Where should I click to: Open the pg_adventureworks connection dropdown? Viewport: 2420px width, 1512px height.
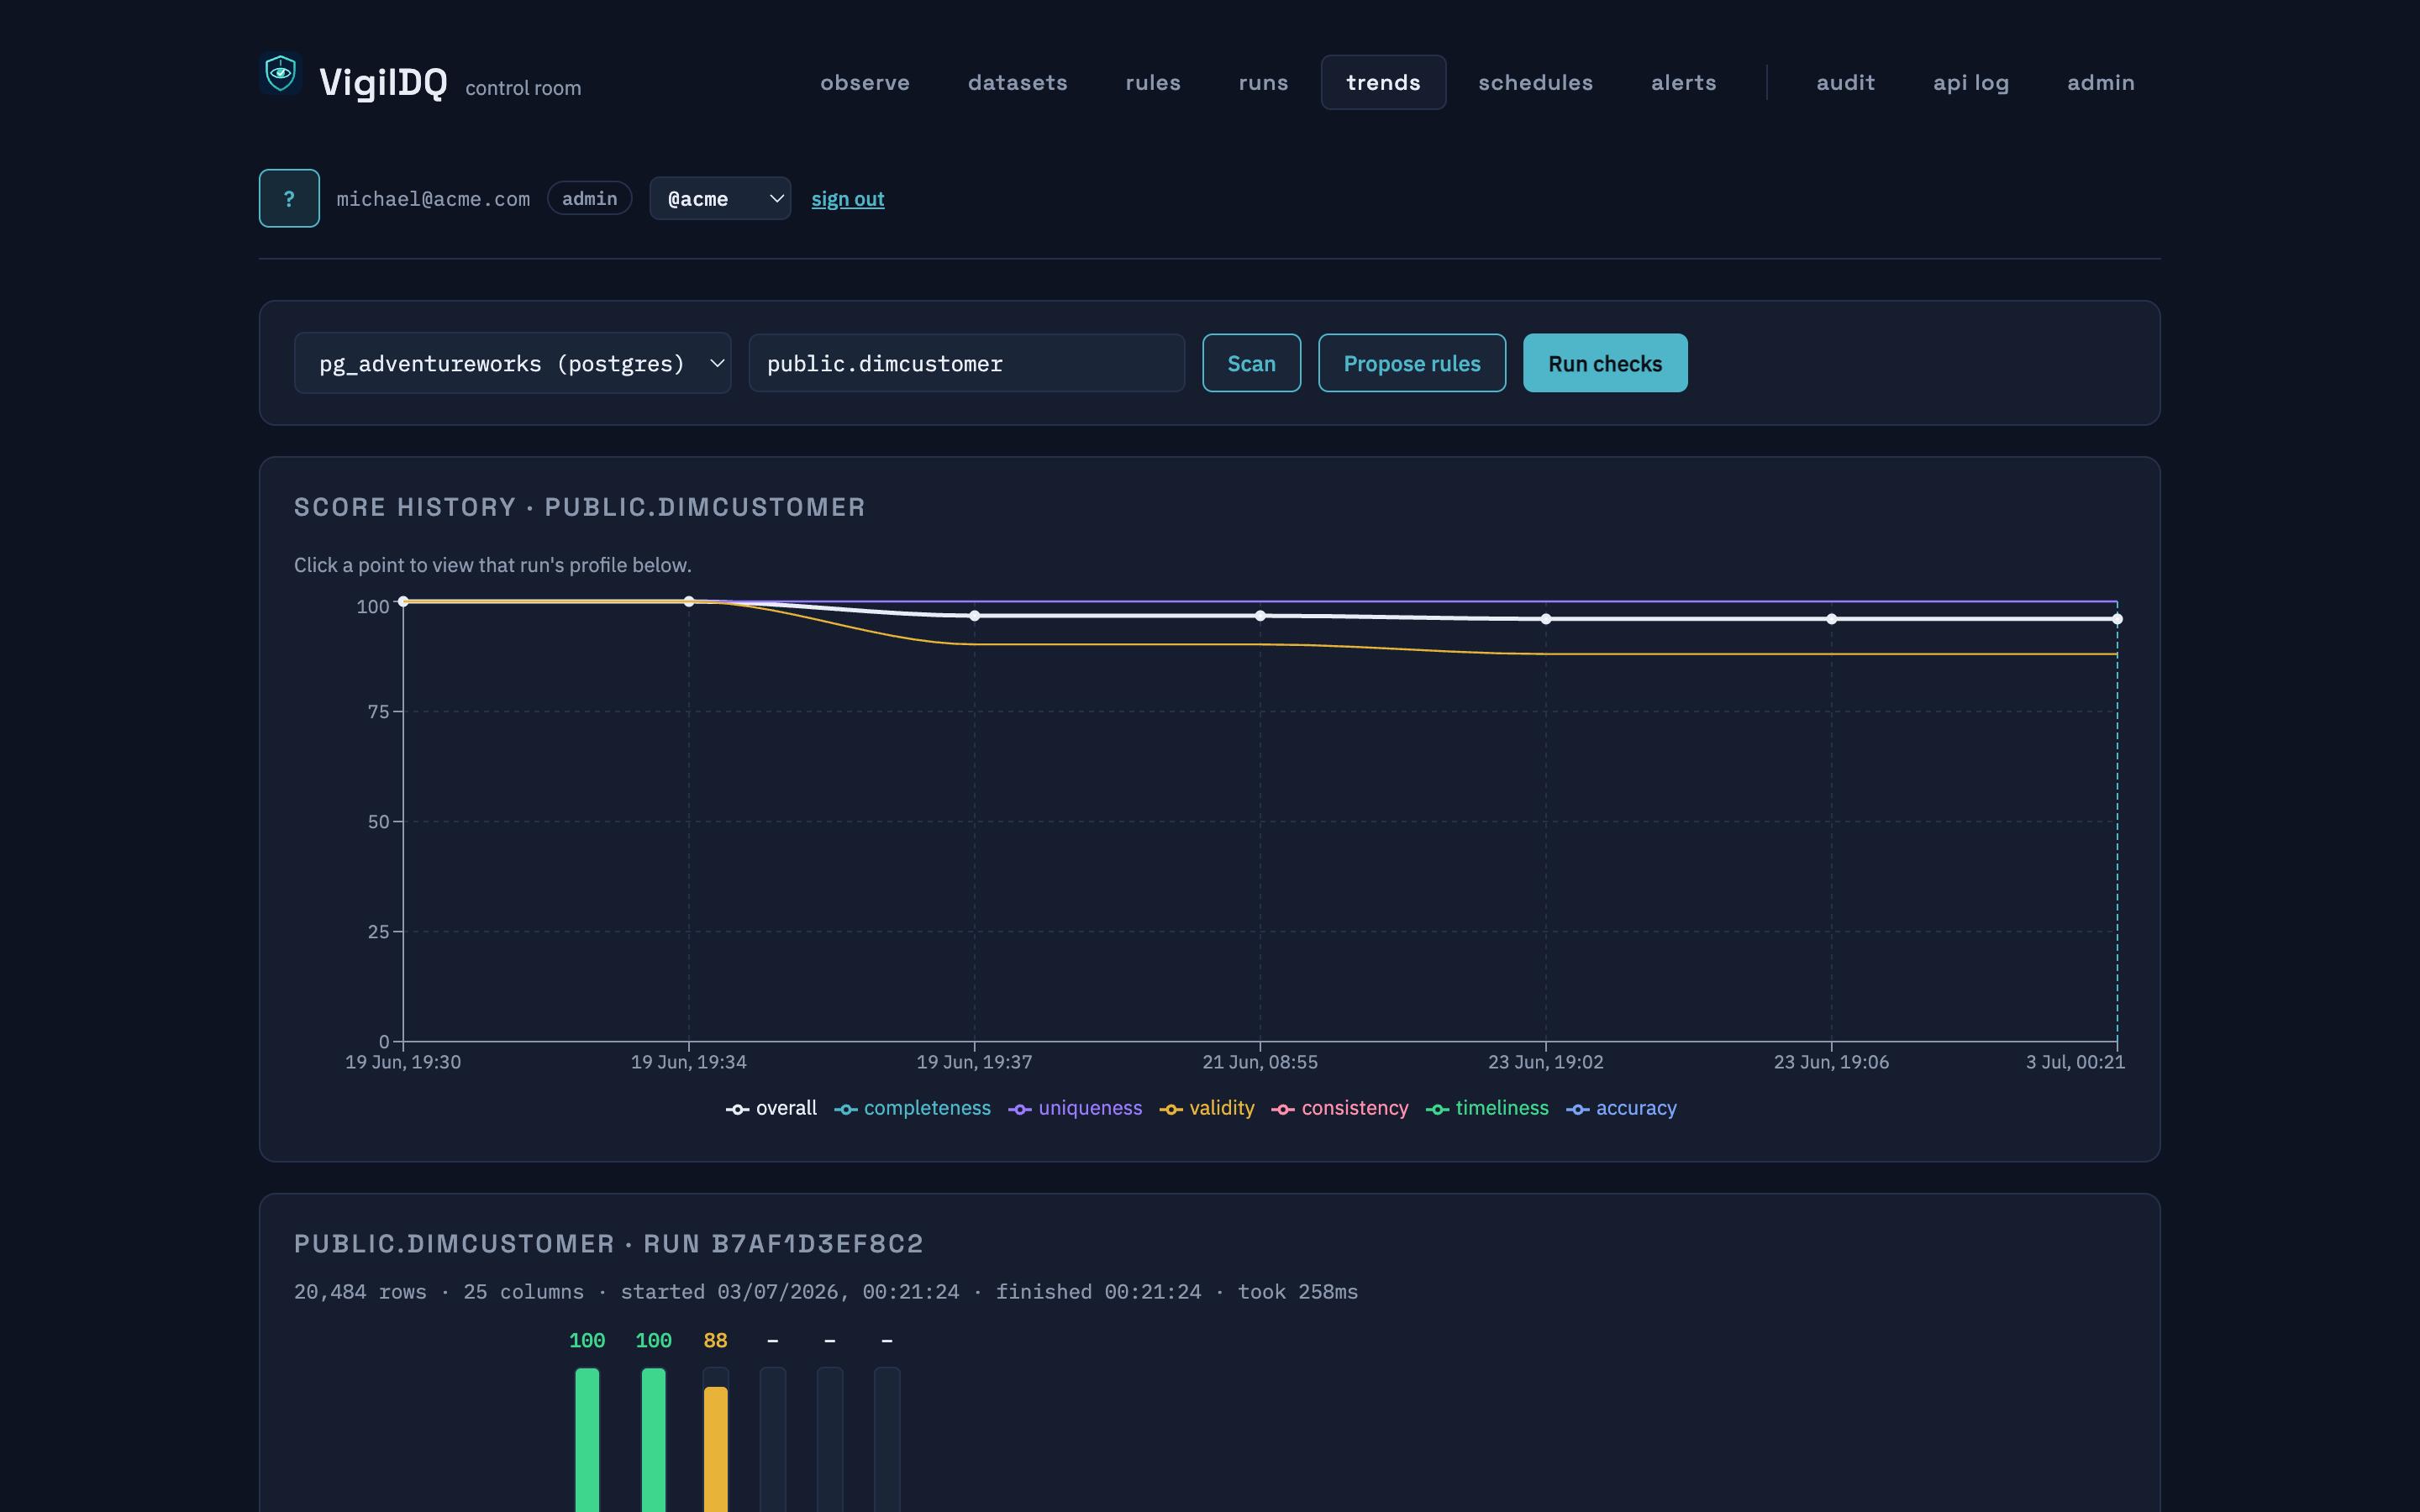pyautogui.click(x=513, y=363)
